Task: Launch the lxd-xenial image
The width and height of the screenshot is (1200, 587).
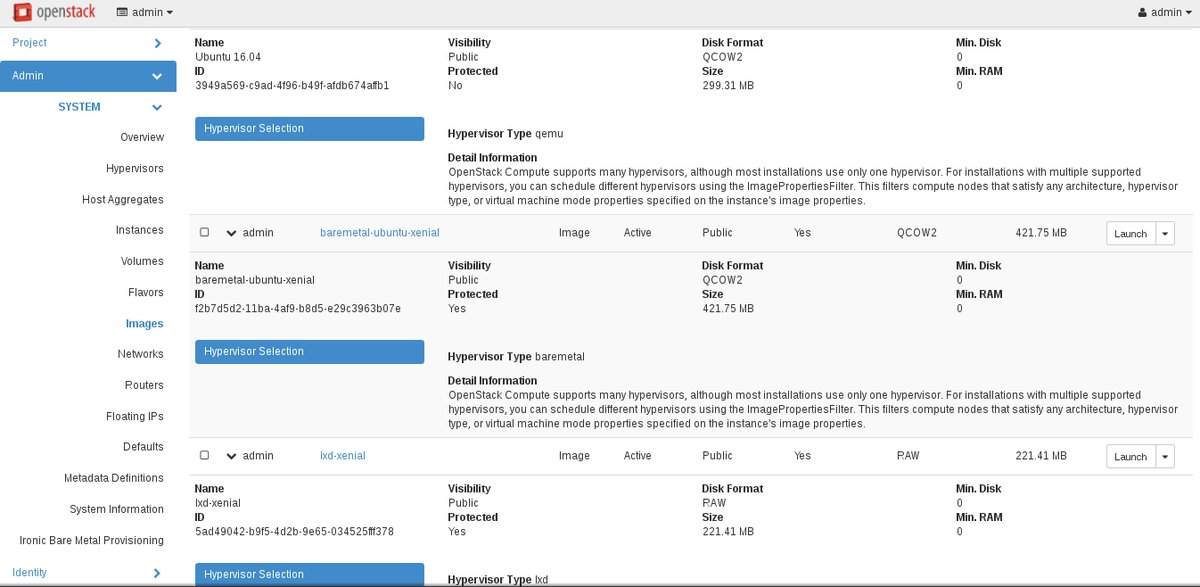Action: pos(1131,456)
